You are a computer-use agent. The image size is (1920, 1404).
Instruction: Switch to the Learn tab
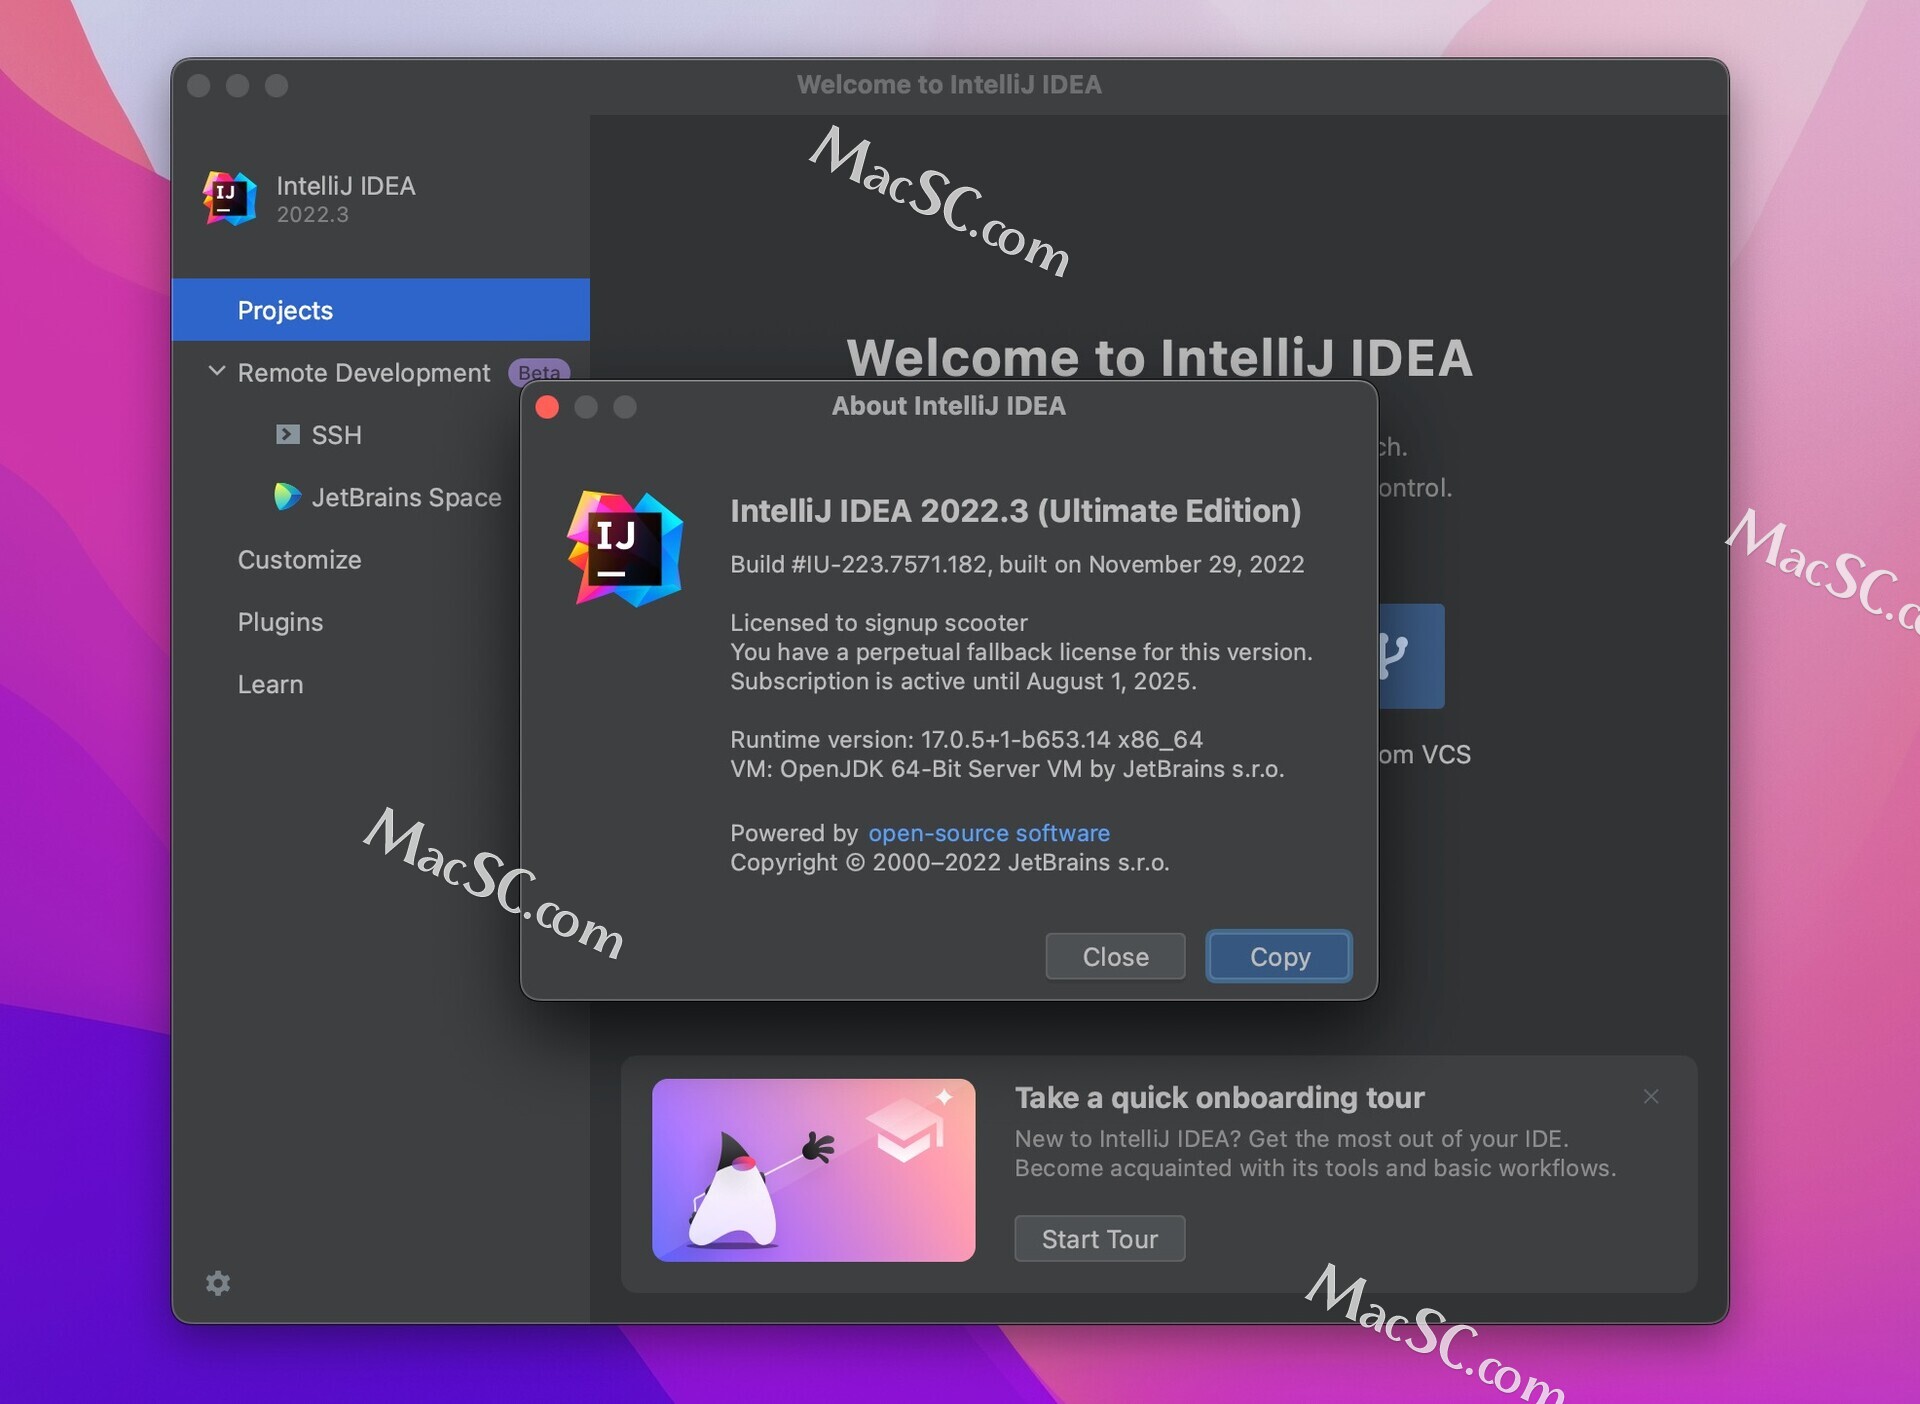click(x=270, y=685)
